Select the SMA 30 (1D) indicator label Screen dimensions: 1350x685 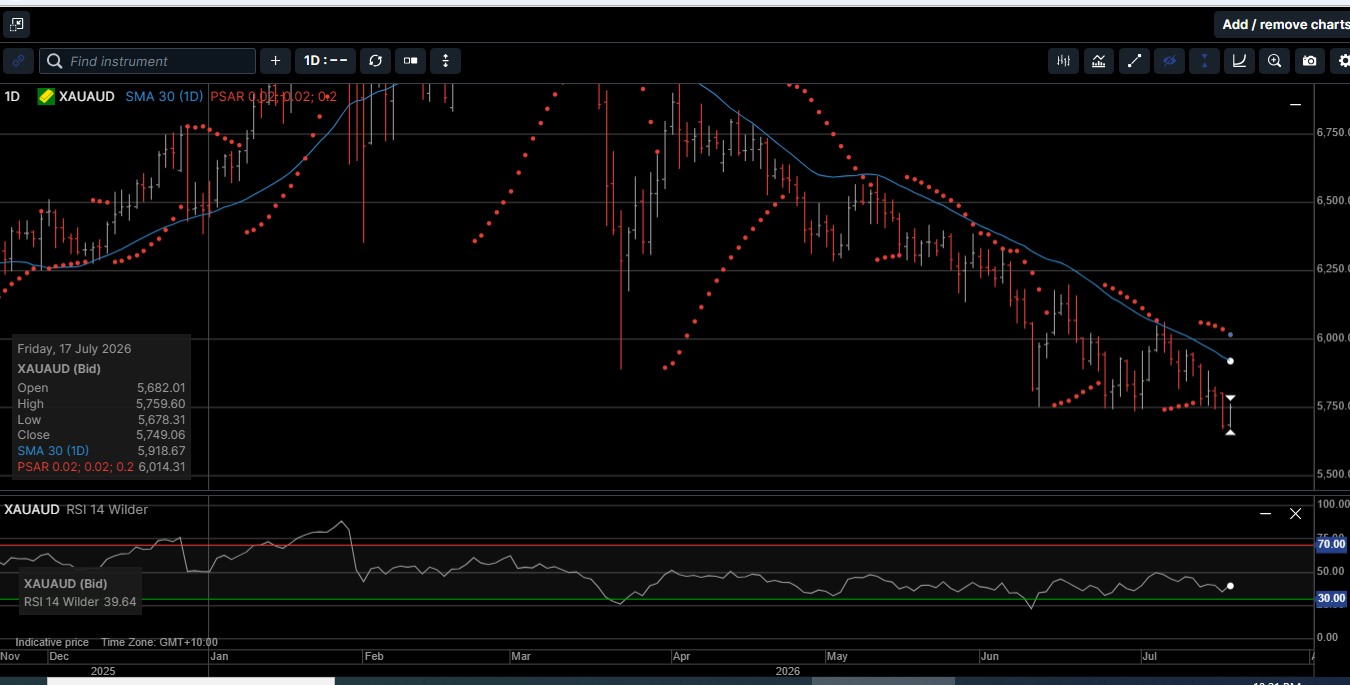pyautogui.click(x=164, y=96)
